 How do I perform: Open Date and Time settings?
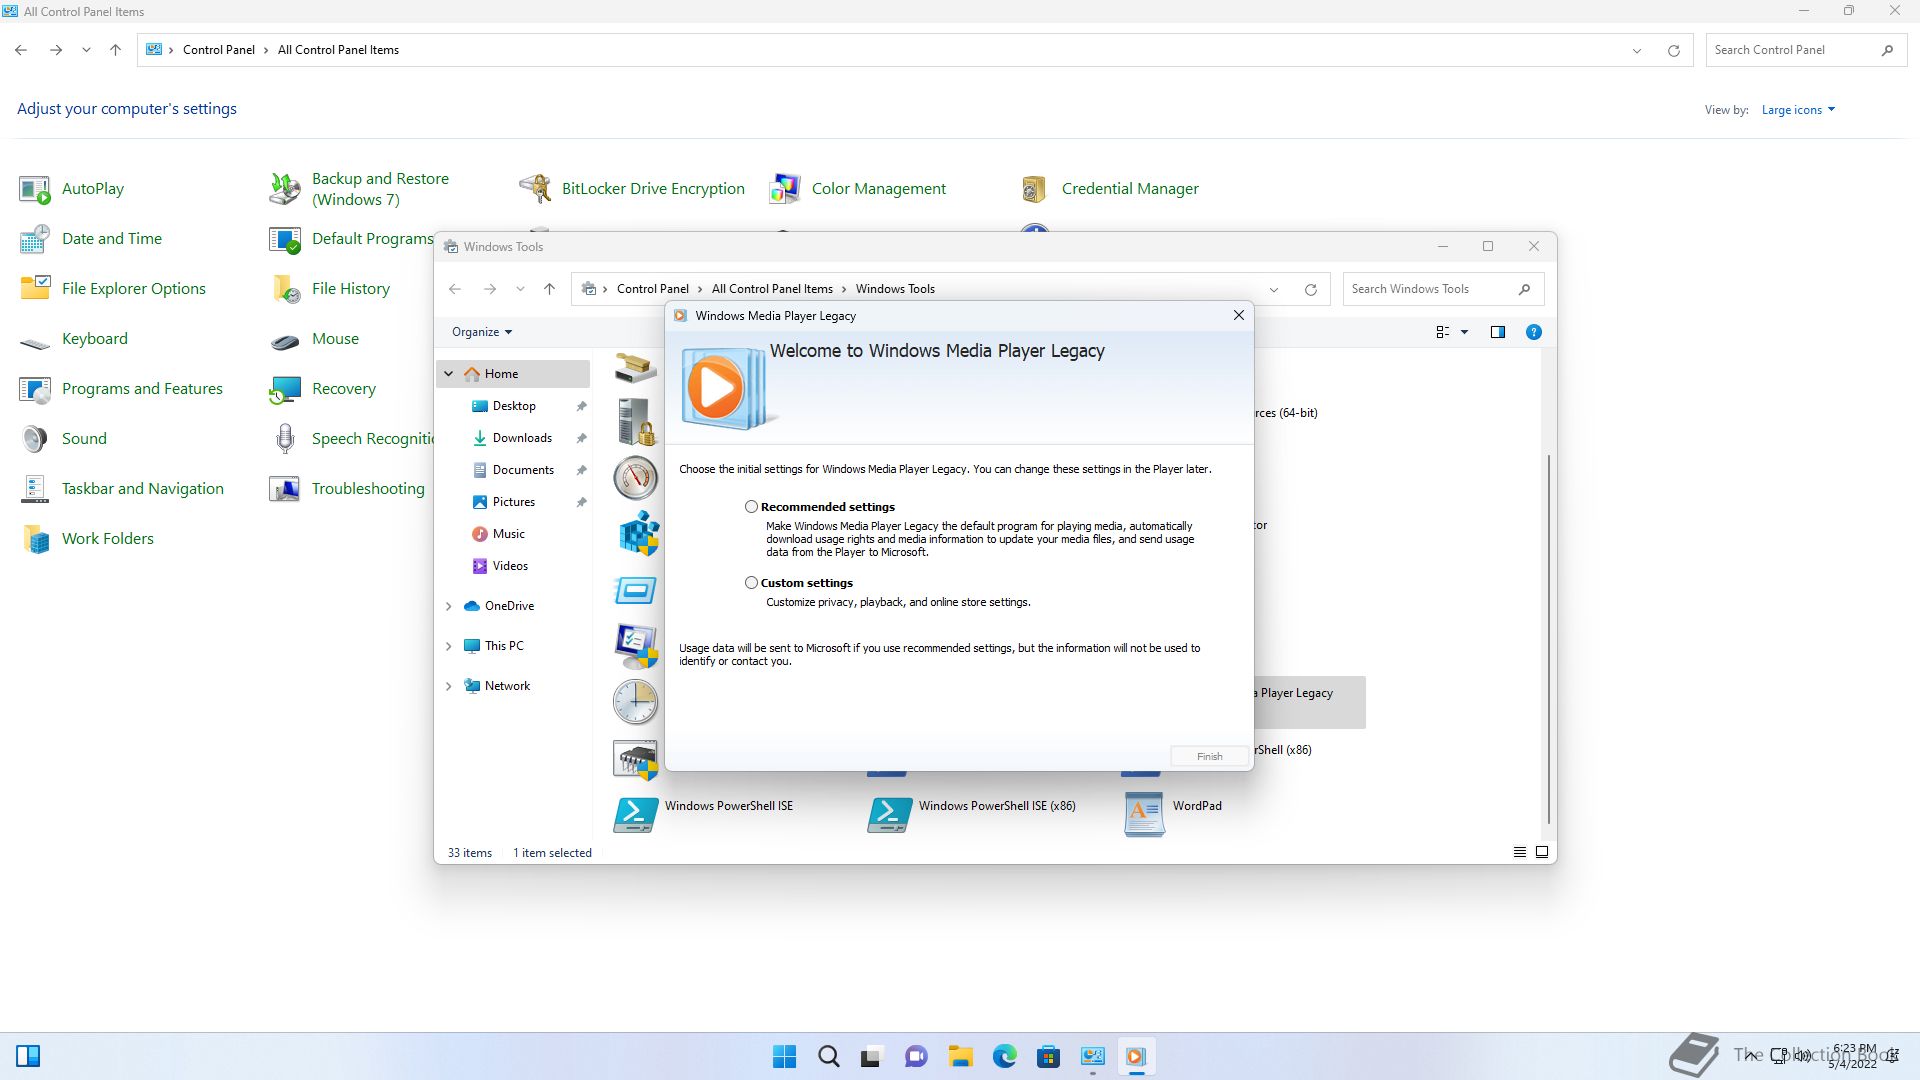tap(91, 239)
